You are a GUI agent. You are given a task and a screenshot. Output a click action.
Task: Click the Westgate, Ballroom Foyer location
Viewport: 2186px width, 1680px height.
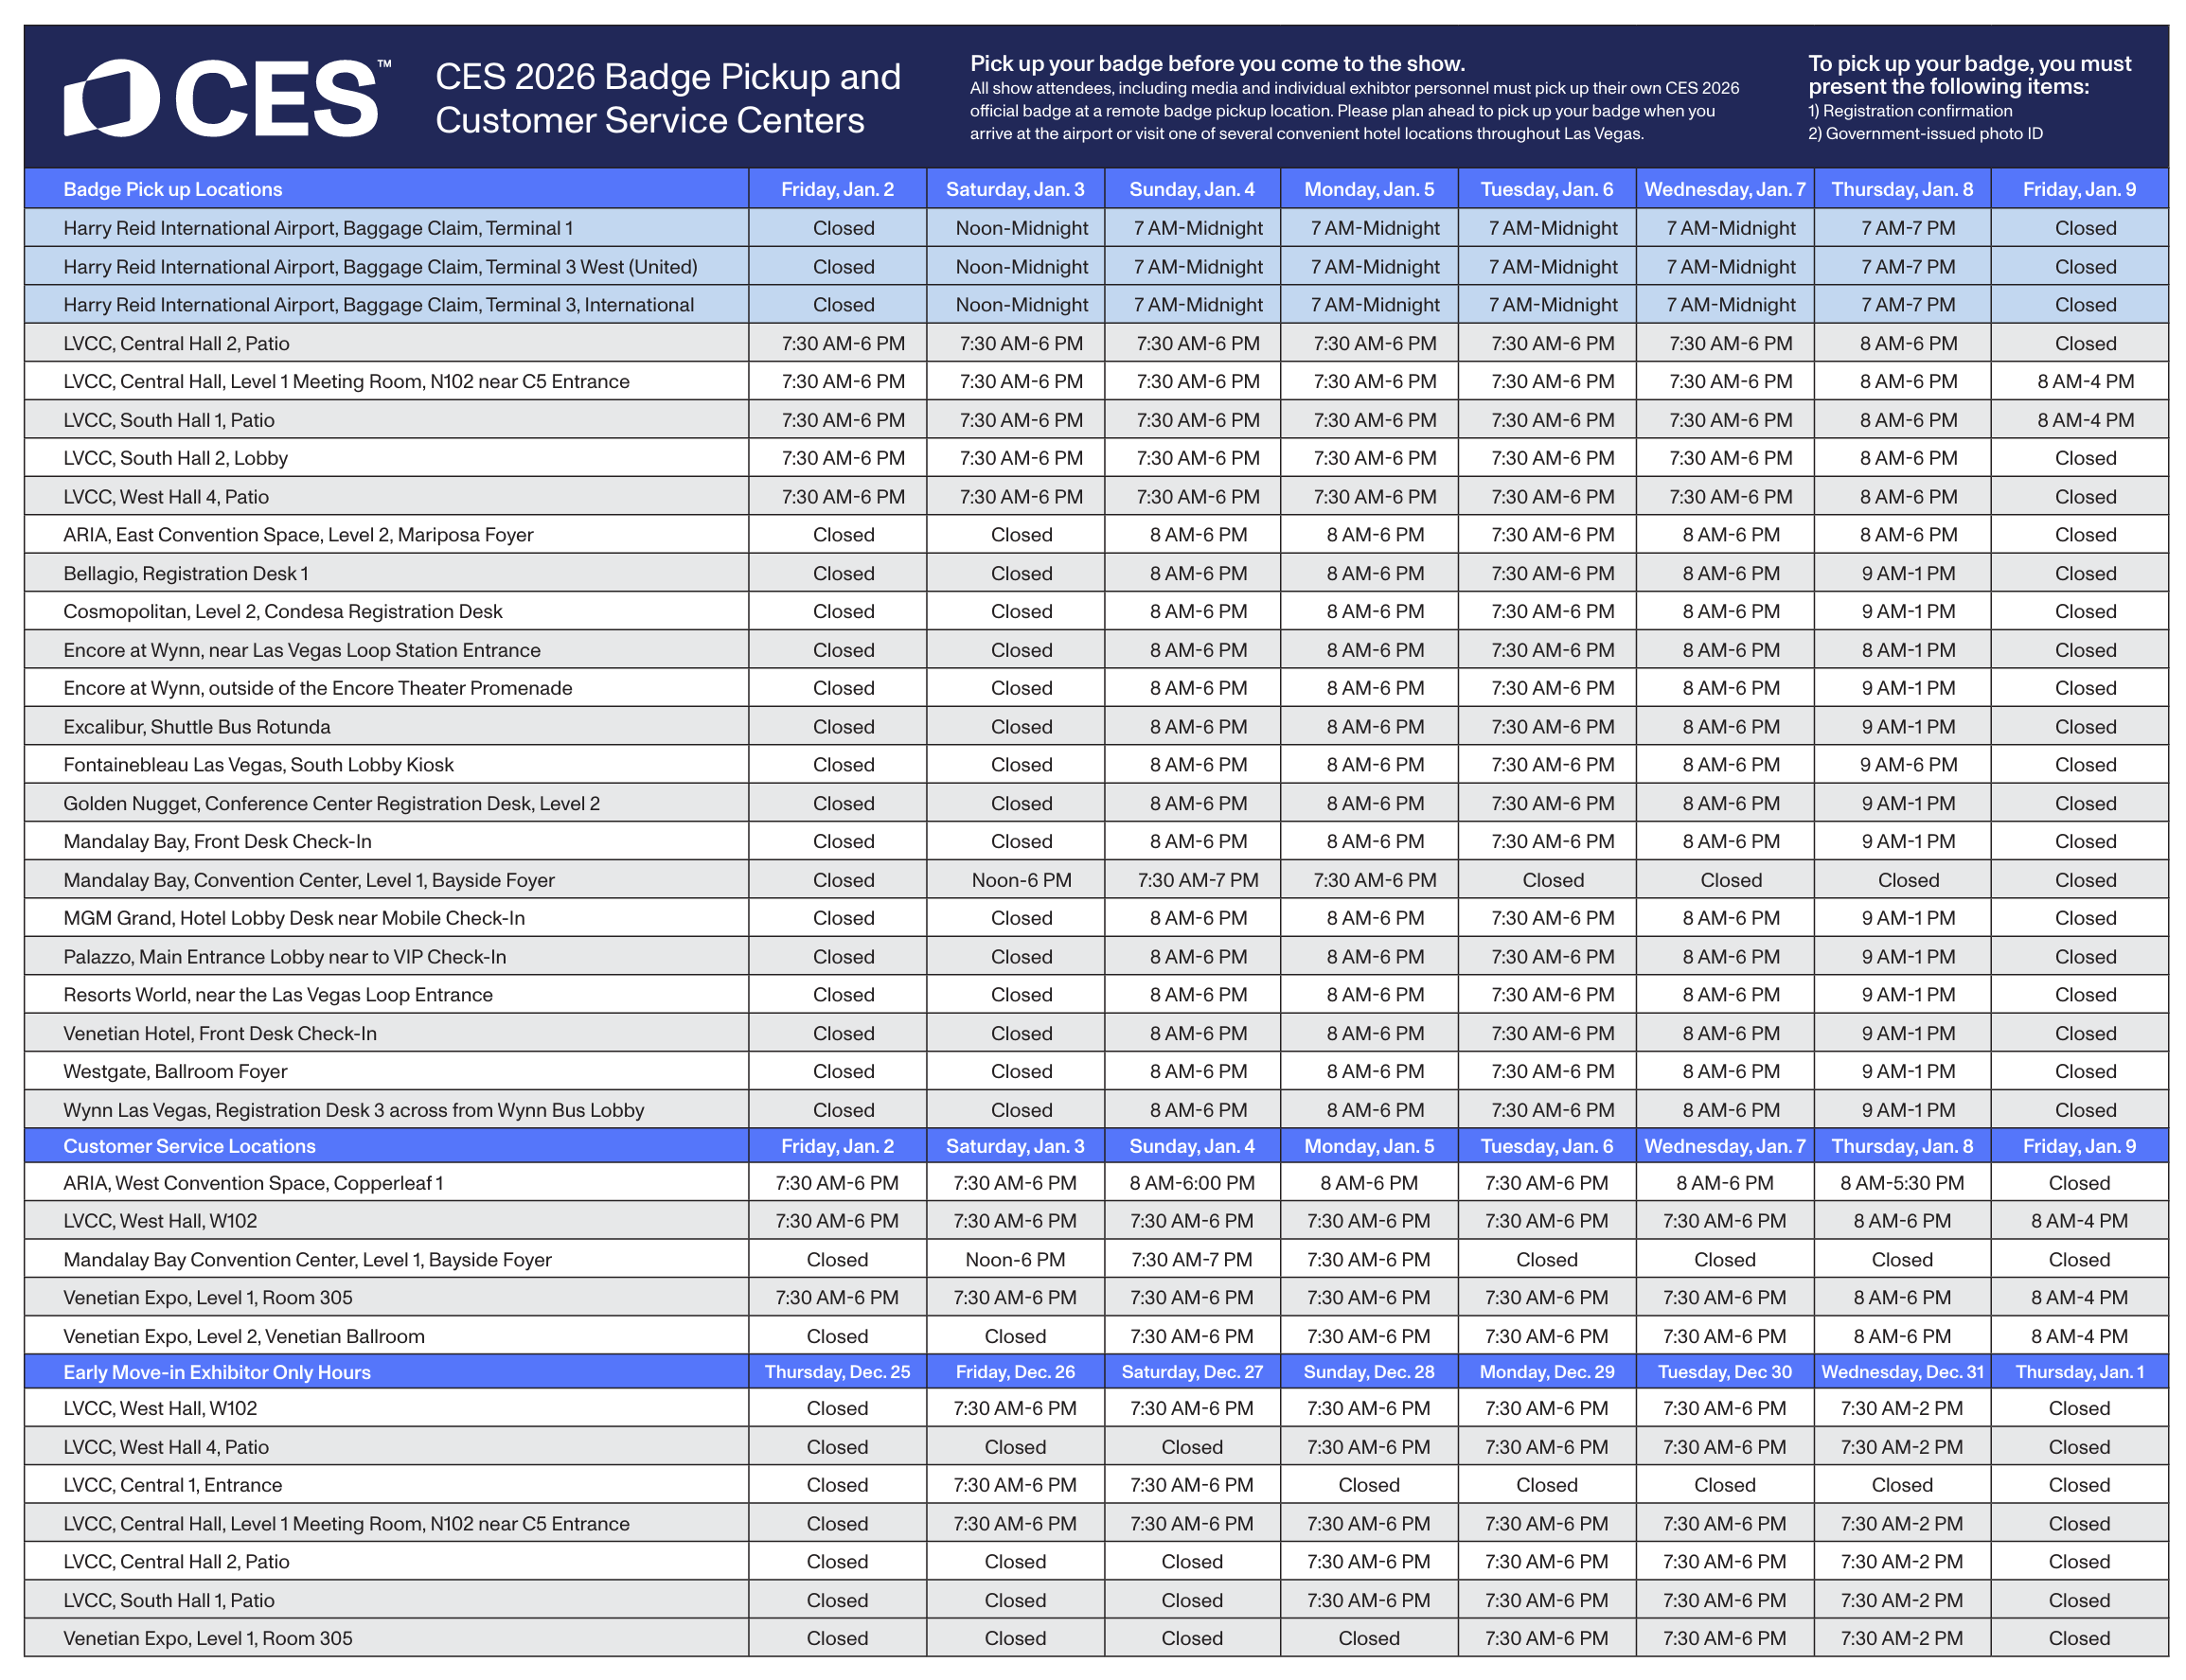[x=175, y=1071]
